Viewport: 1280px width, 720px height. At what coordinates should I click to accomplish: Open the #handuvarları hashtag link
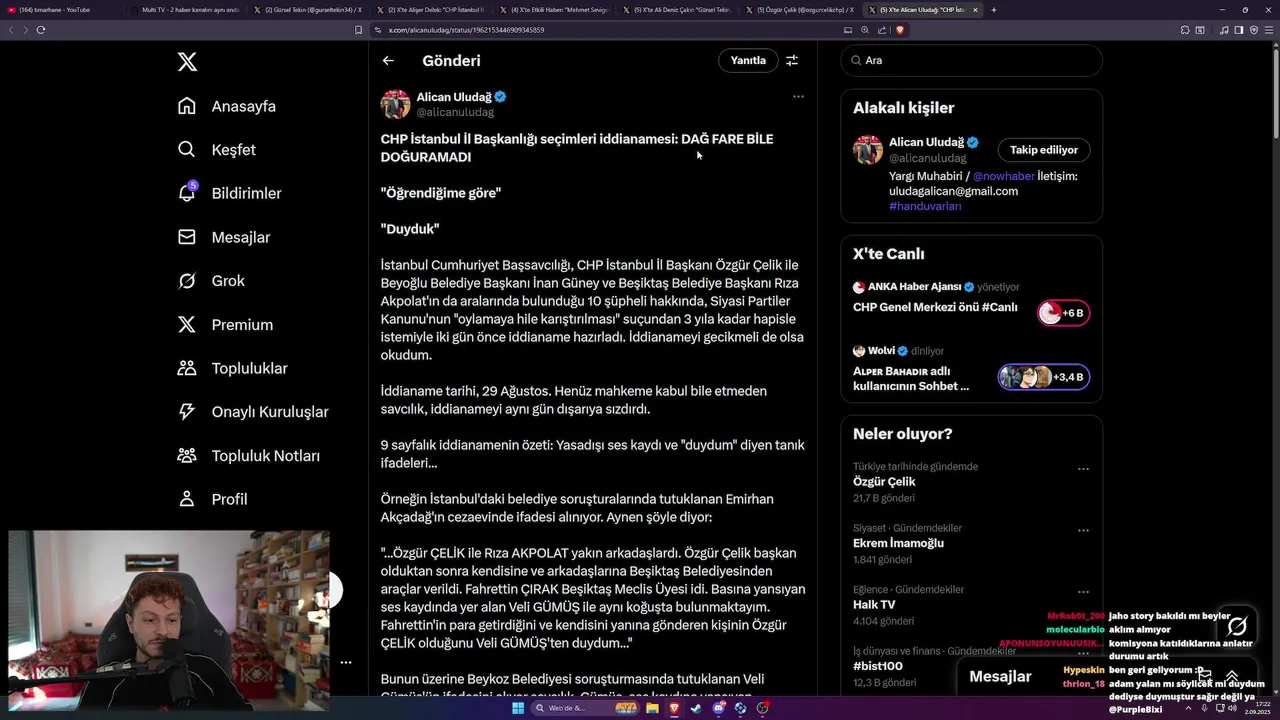click(925, 206)
